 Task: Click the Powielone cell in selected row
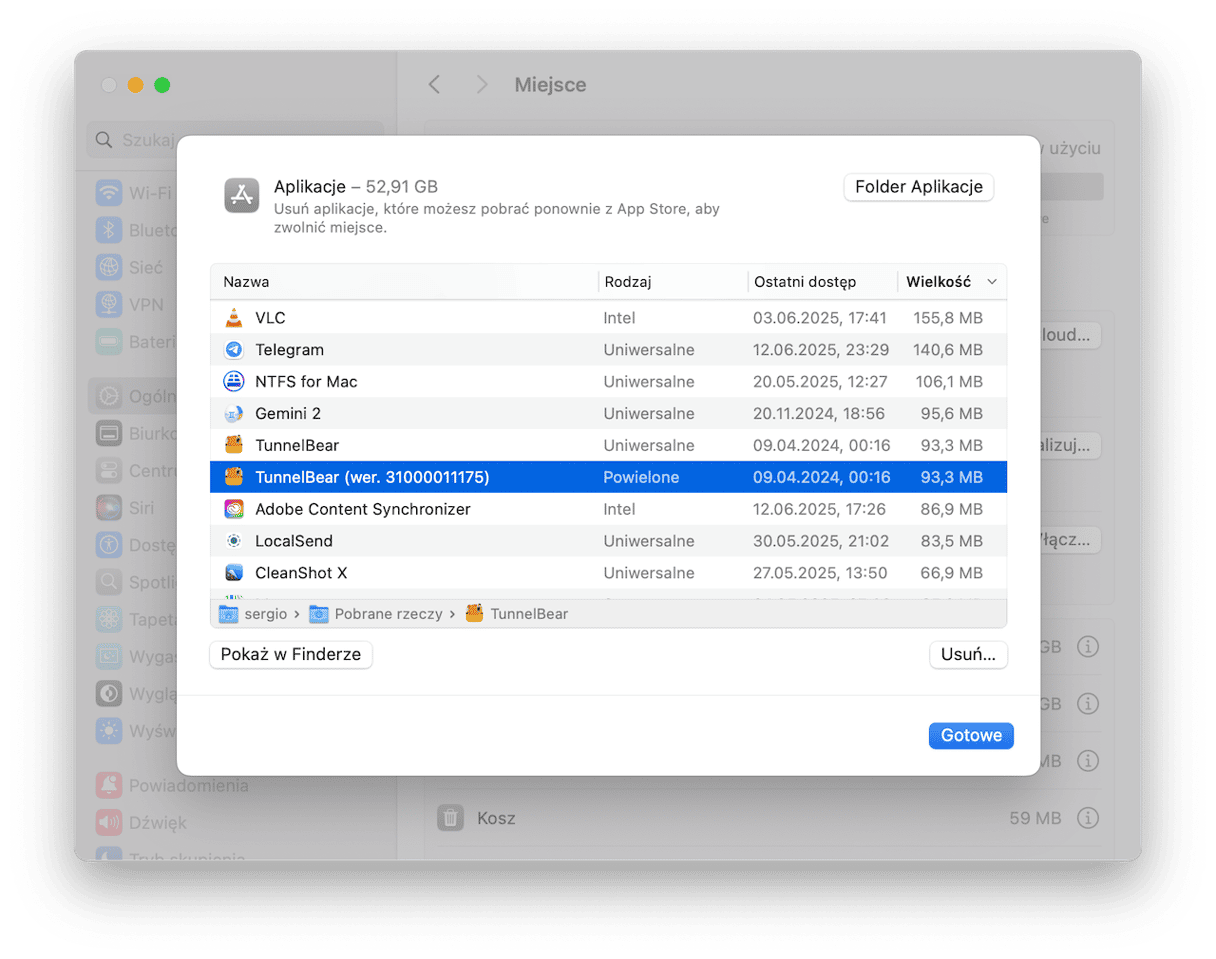(x=641, y=477)
